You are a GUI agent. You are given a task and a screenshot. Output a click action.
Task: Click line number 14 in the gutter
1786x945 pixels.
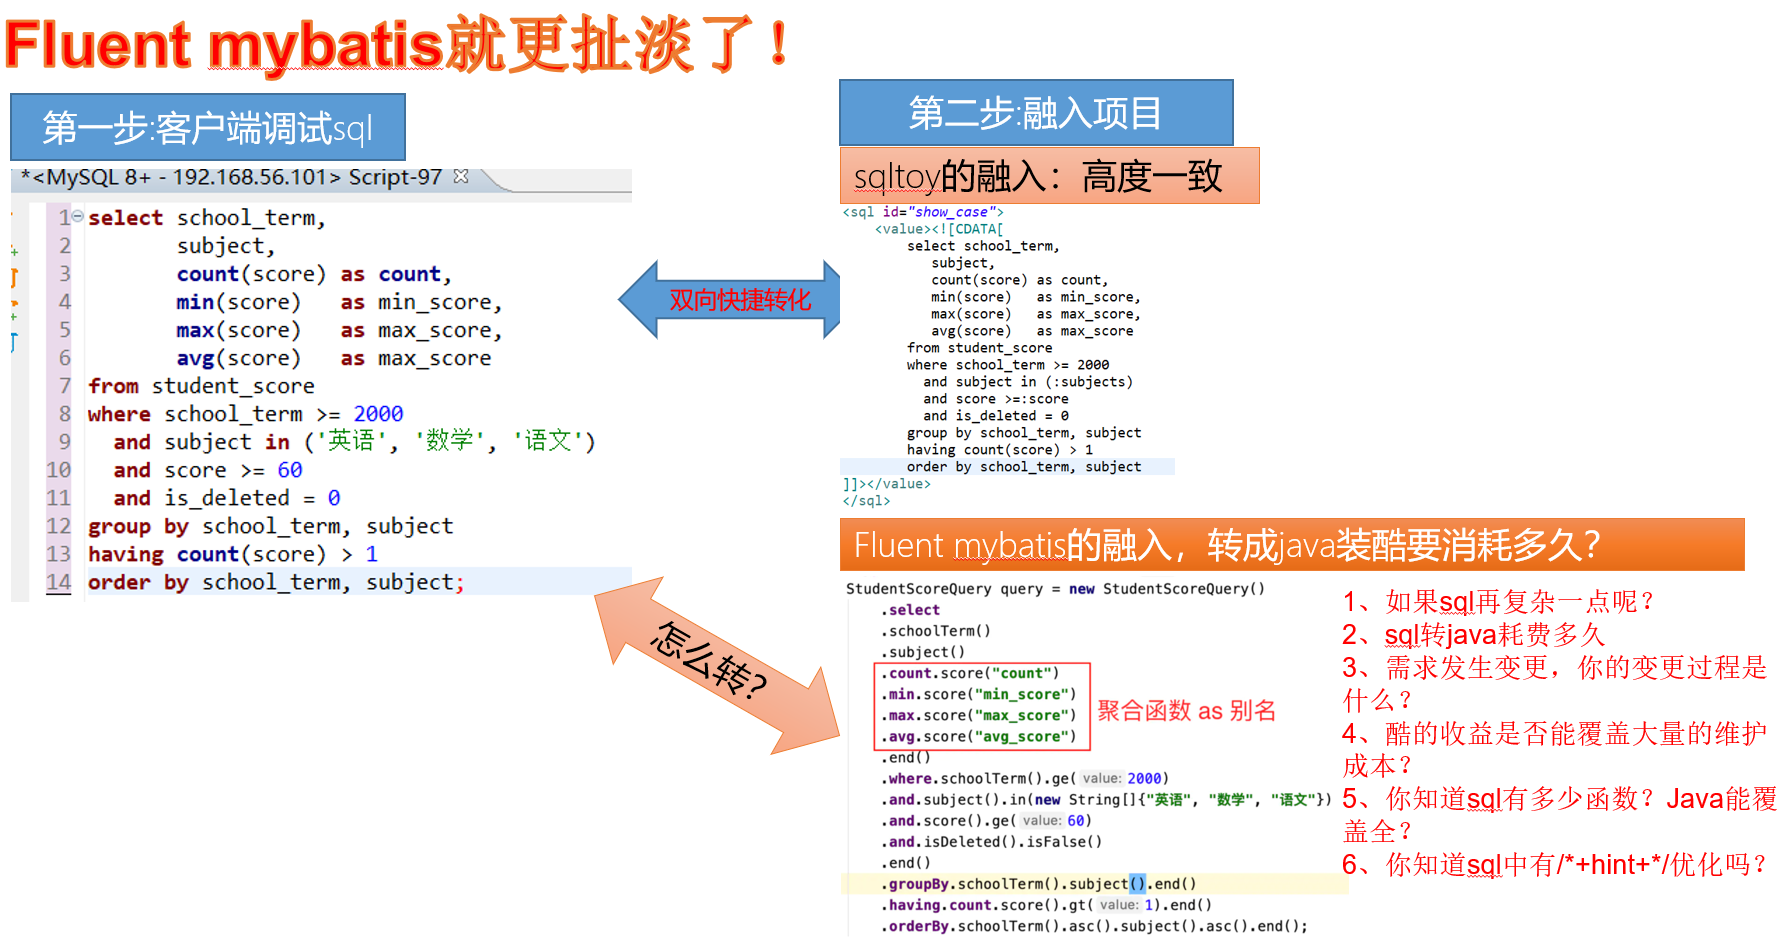pos(58,581)
